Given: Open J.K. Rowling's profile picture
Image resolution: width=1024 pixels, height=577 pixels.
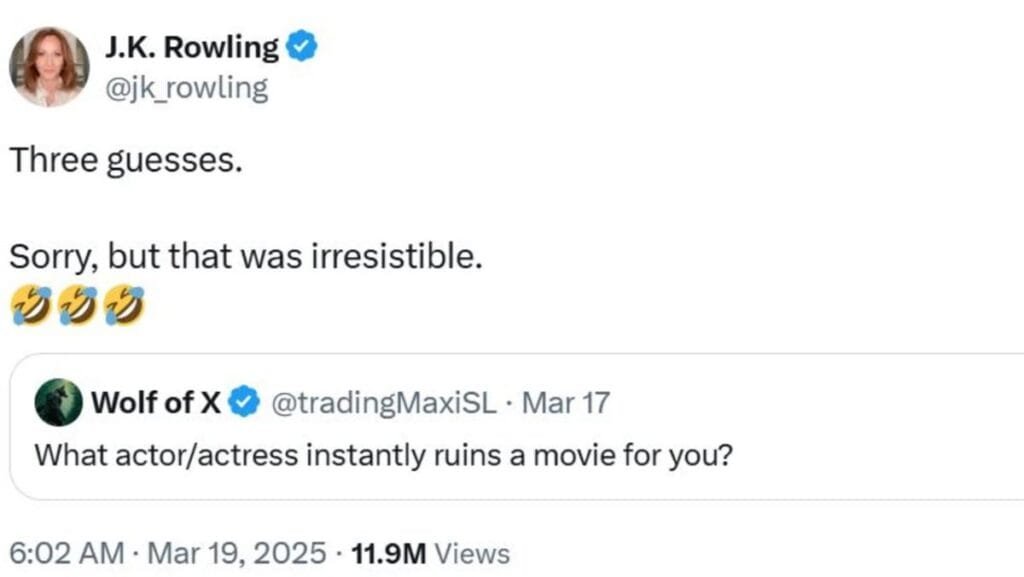Looking at the screenshot, I should [49, 66].
